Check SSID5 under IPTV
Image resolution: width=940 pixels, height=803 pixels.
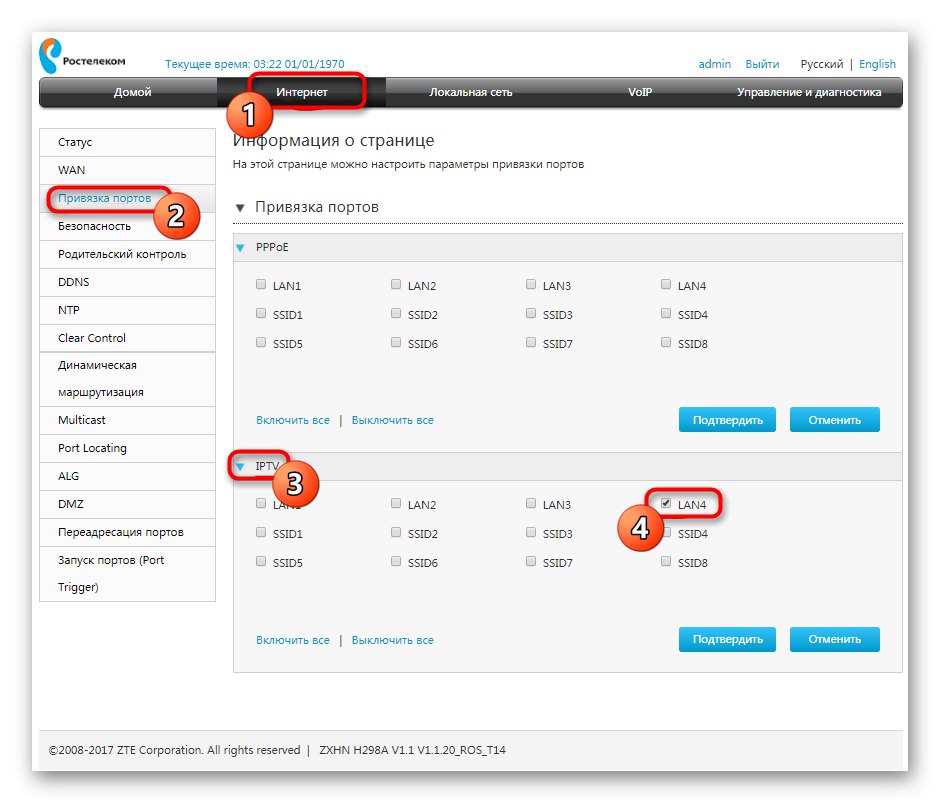pos(261,561)
